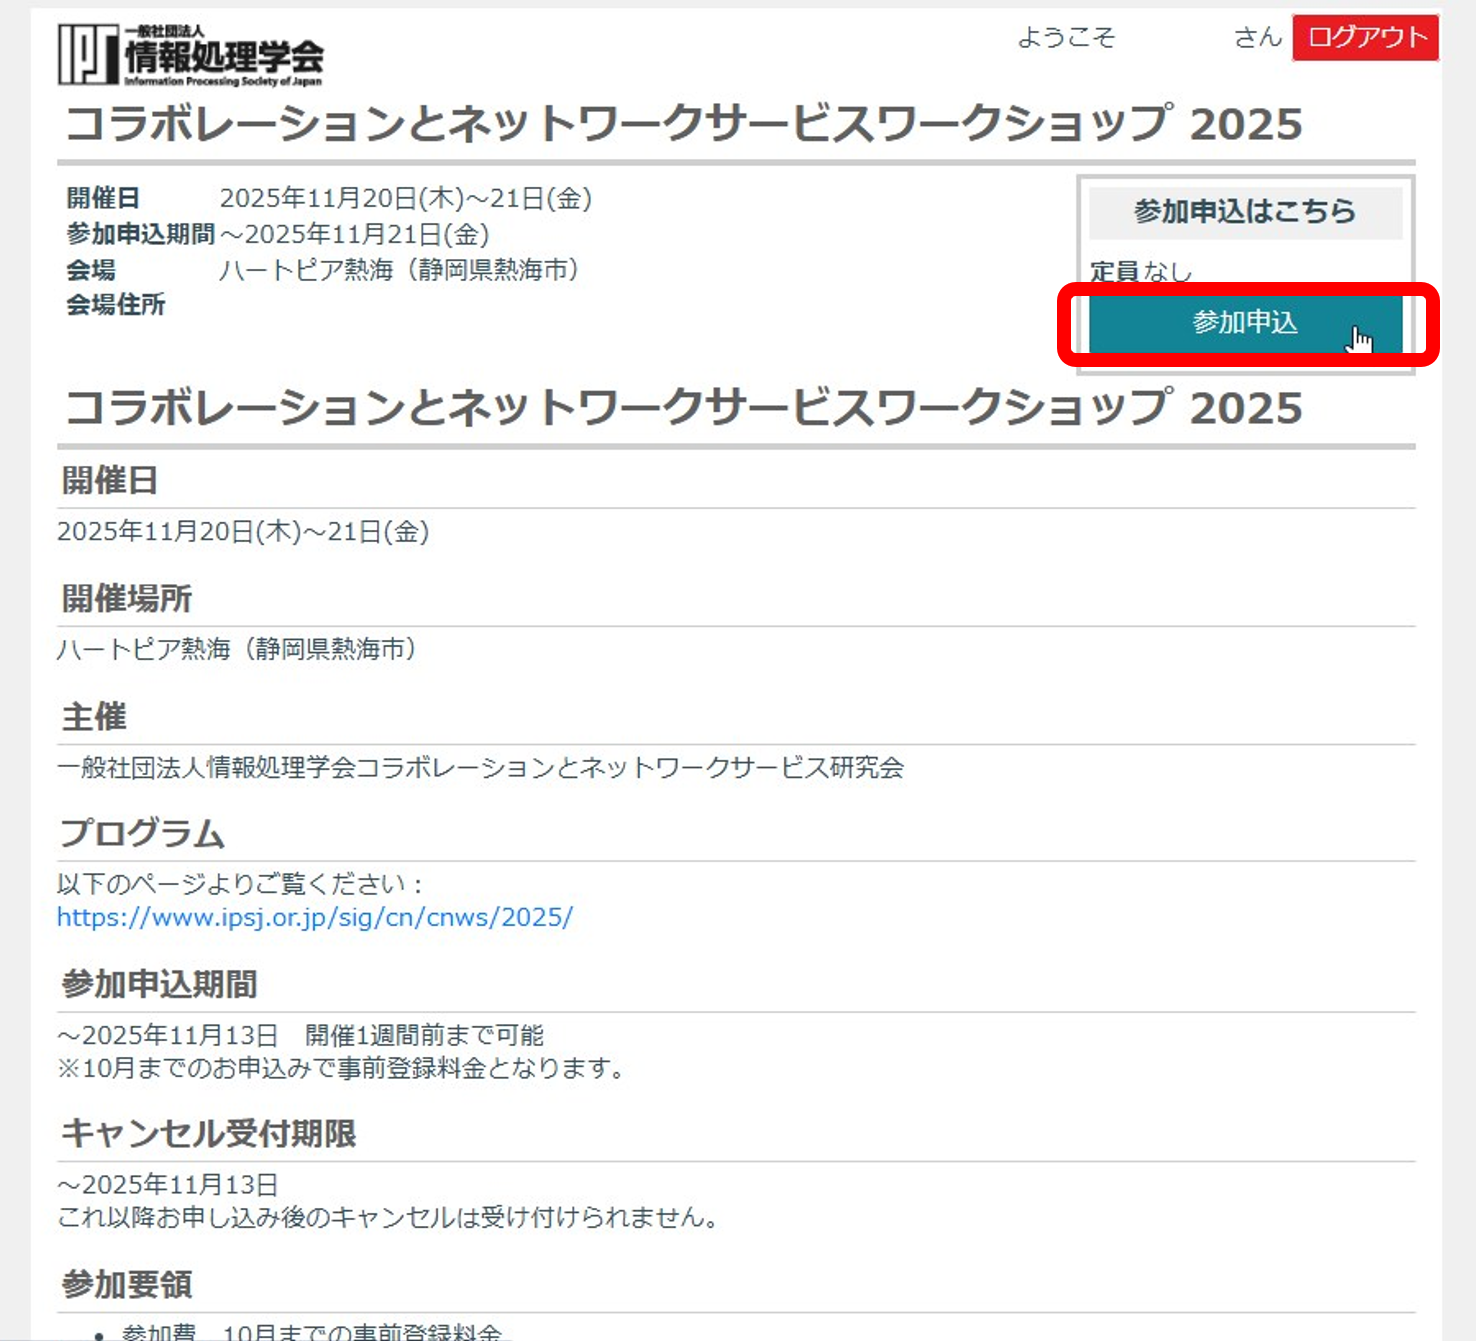Click the IPSJ 情報処理学会 logo
The image size is (1476, 1341).
[x=190, y=55]
